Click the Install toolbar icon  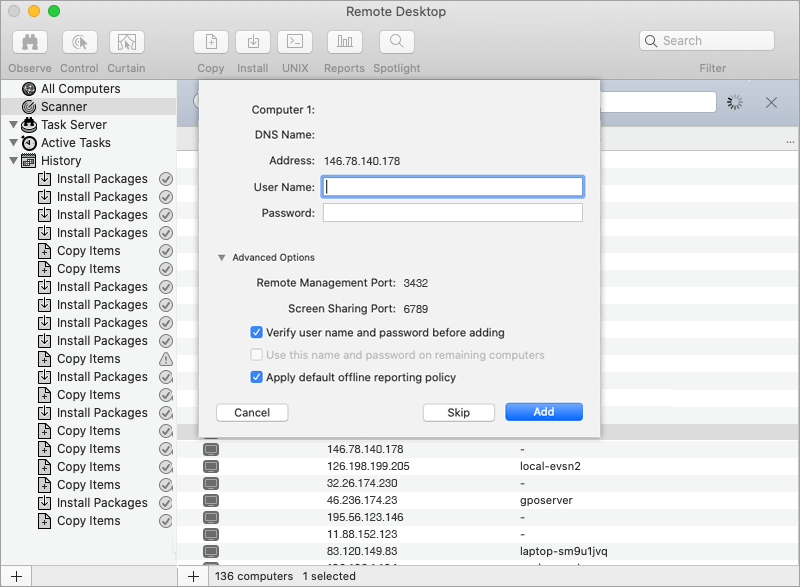(253, 42)
